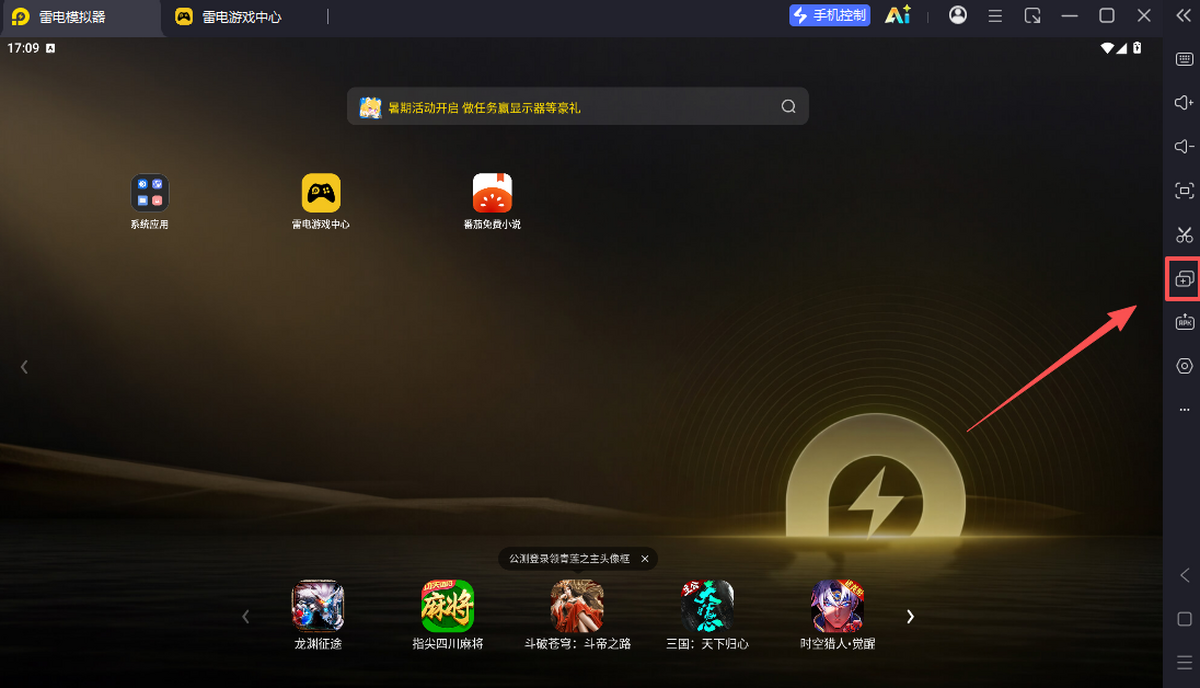Click the event mascot icon in search bar
The height and width of the screenshot is (688, 1200).
click(x=370, y=107)
